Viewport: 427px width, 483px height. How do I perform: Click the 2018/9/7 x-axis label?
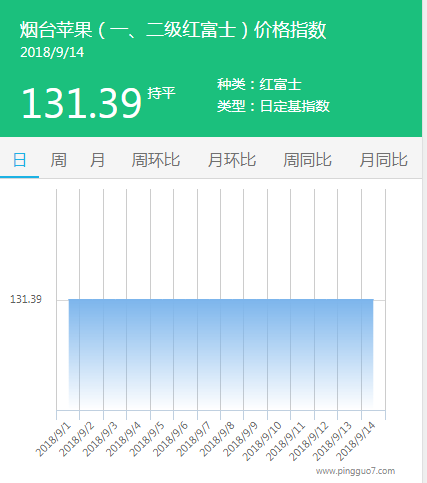click(193, 439)
